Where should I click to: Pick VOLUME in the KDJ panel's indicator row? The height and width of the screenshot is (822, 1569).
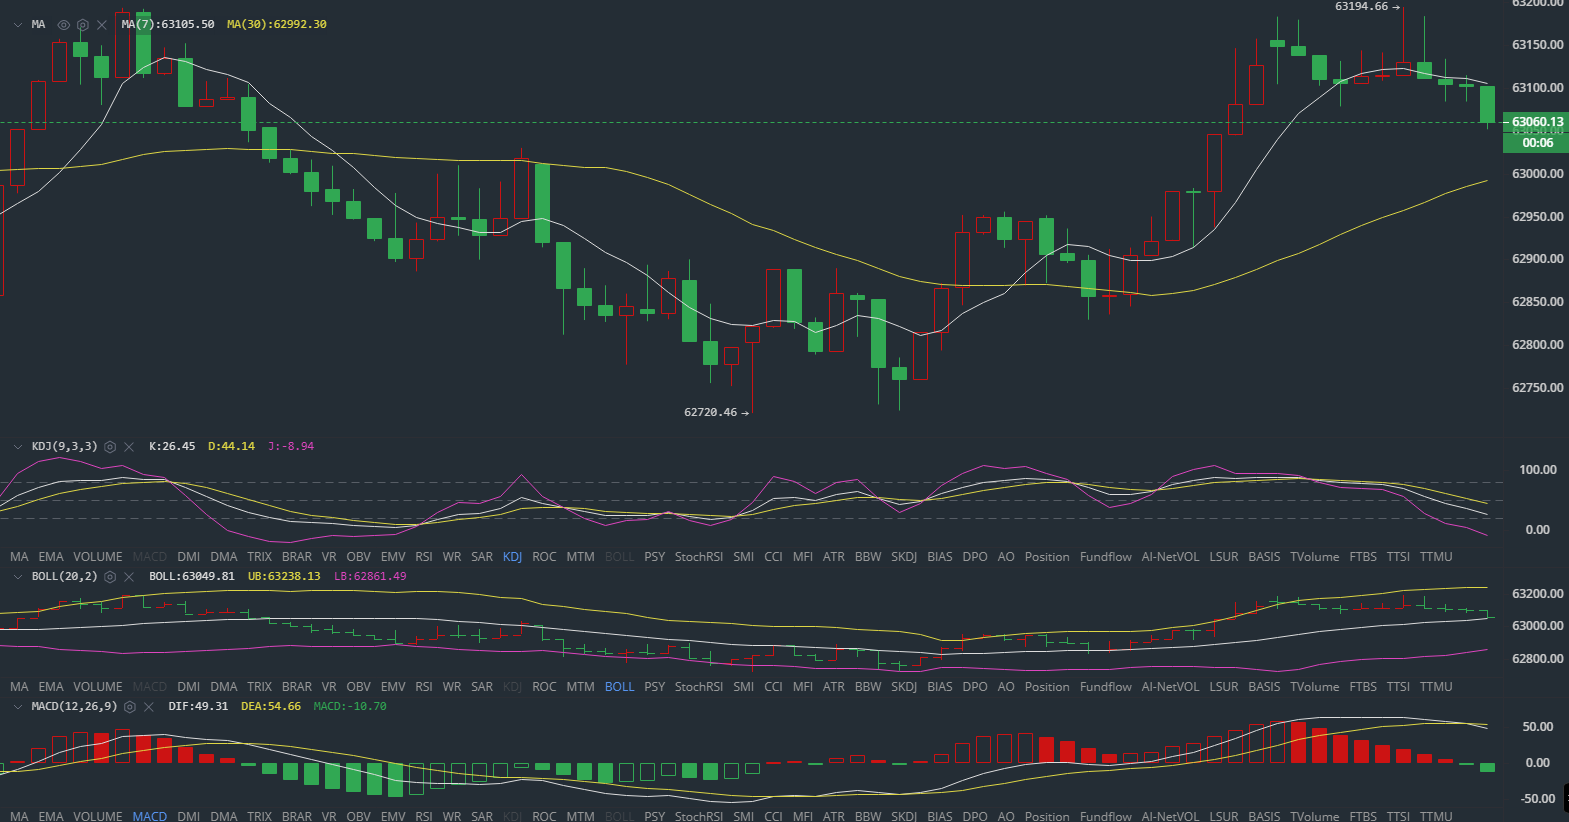tap(98, 557)
